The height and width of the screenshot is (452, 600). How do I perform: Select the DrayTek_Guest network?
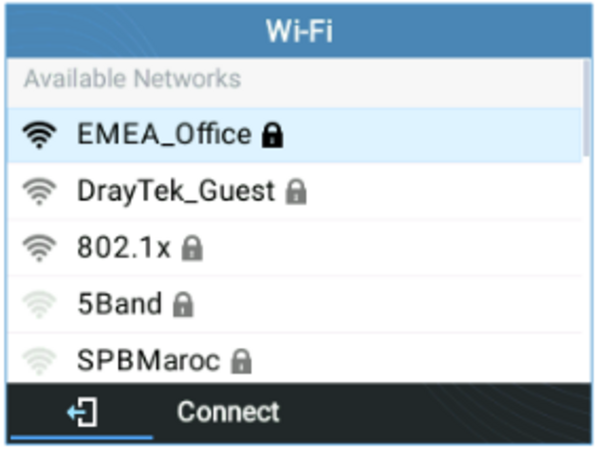tap(175, 191)
